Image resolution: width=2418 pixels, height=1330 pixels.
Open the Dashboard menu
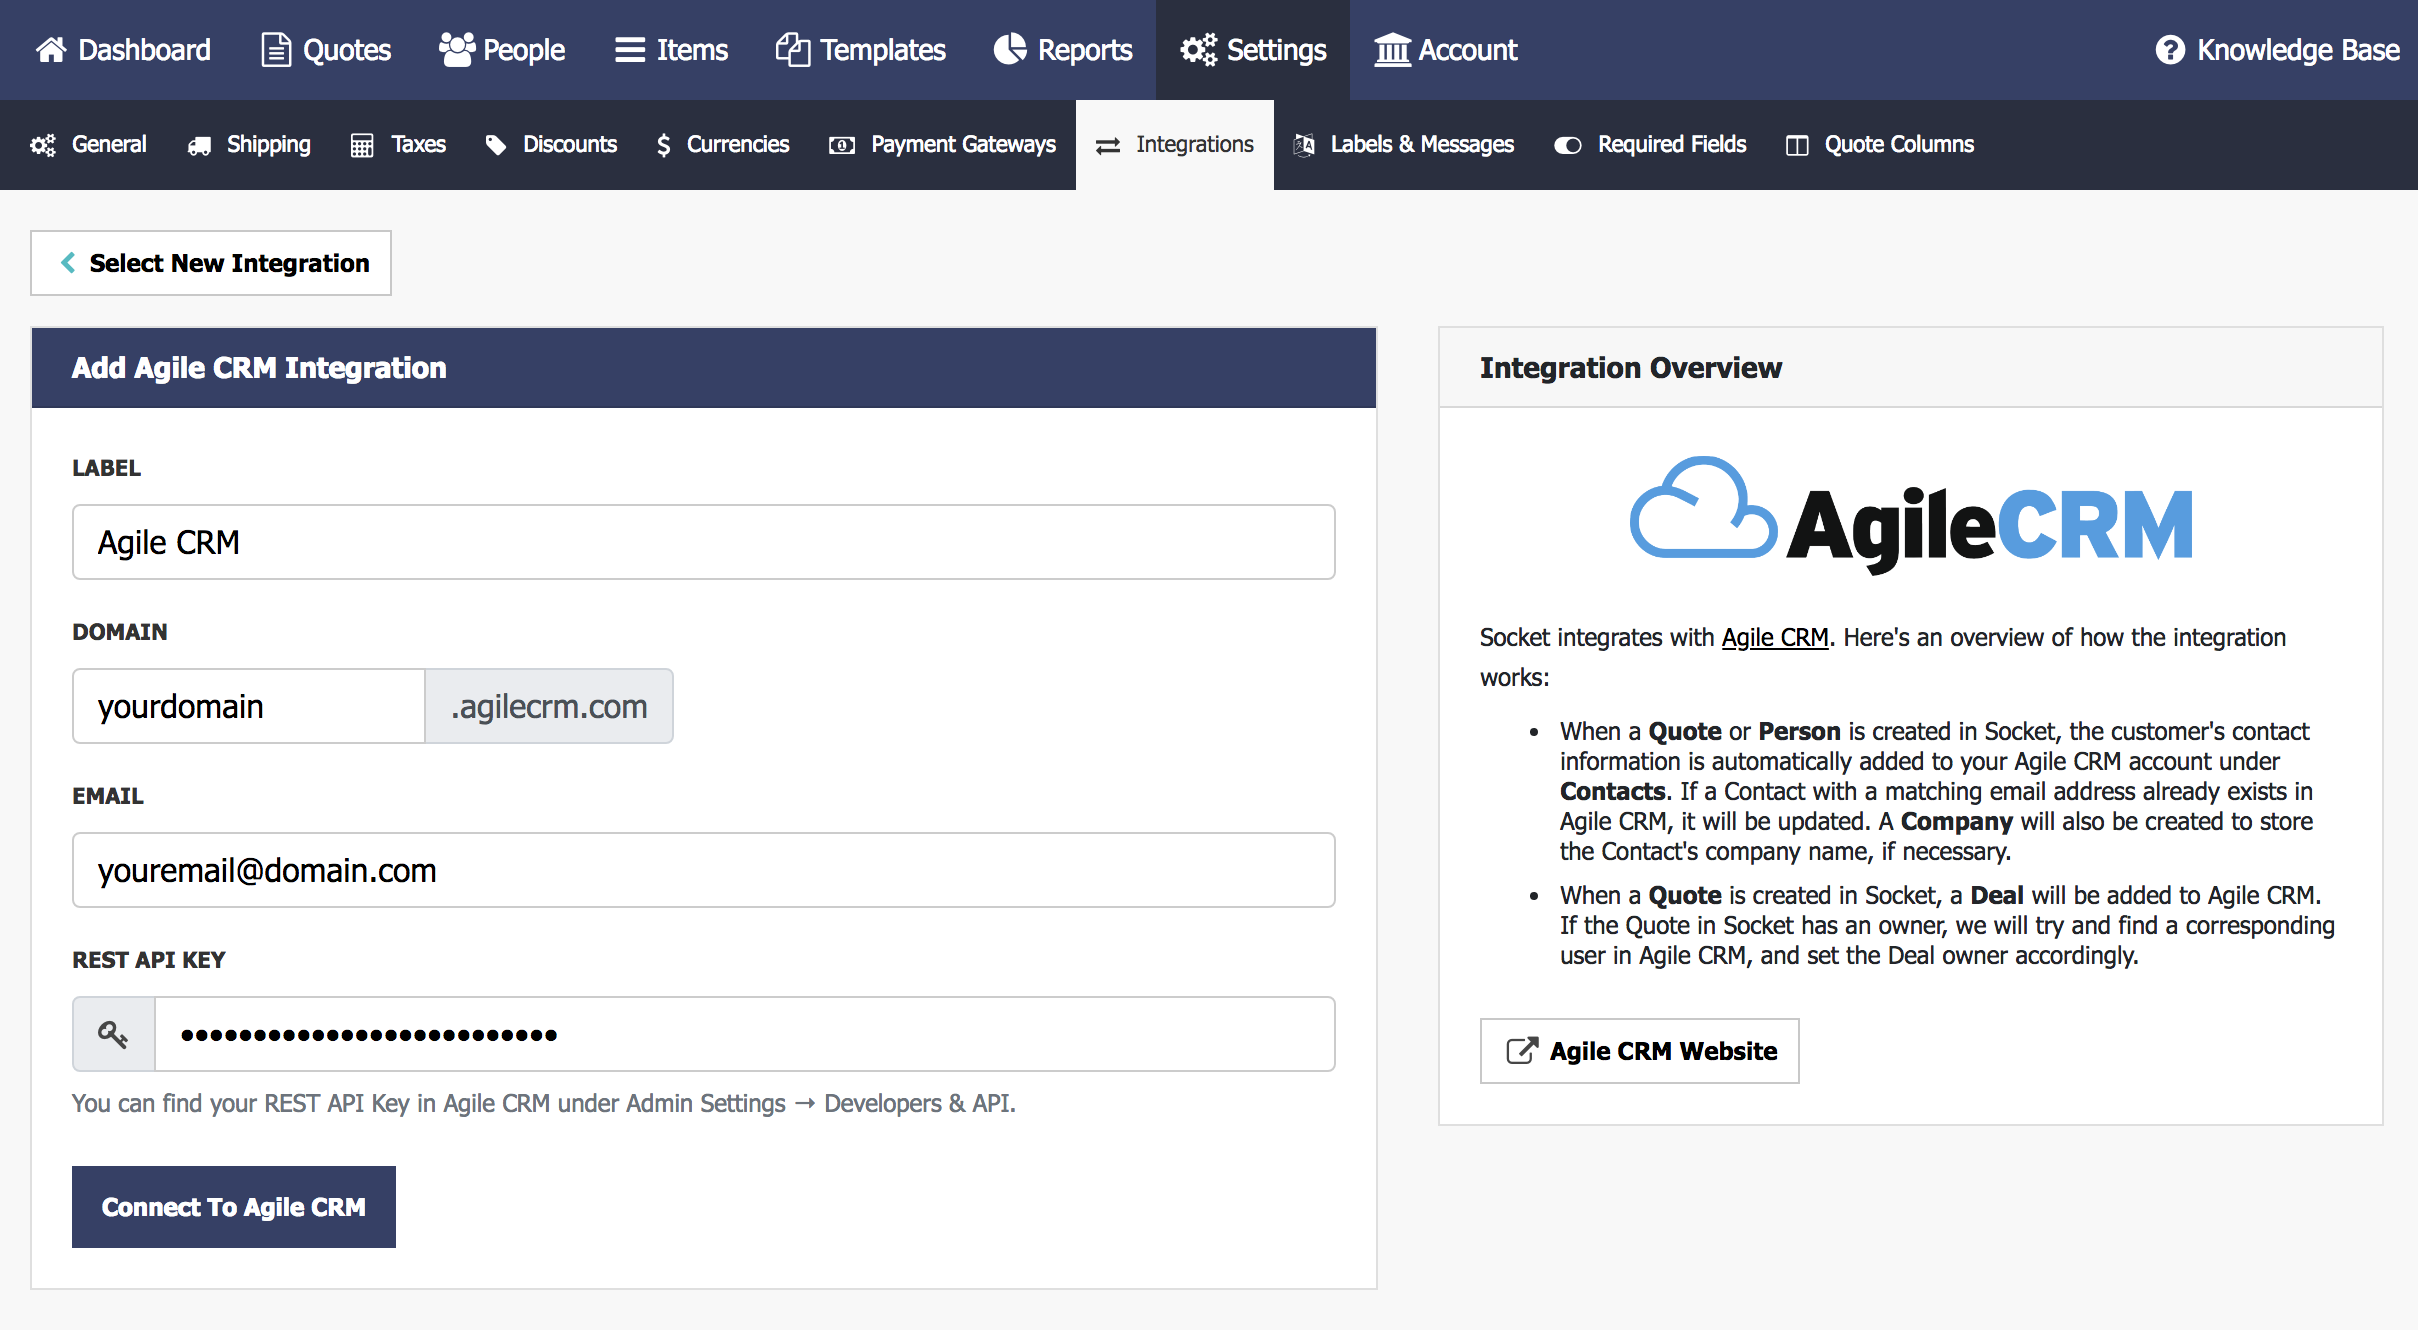click(x=123, y=49)
